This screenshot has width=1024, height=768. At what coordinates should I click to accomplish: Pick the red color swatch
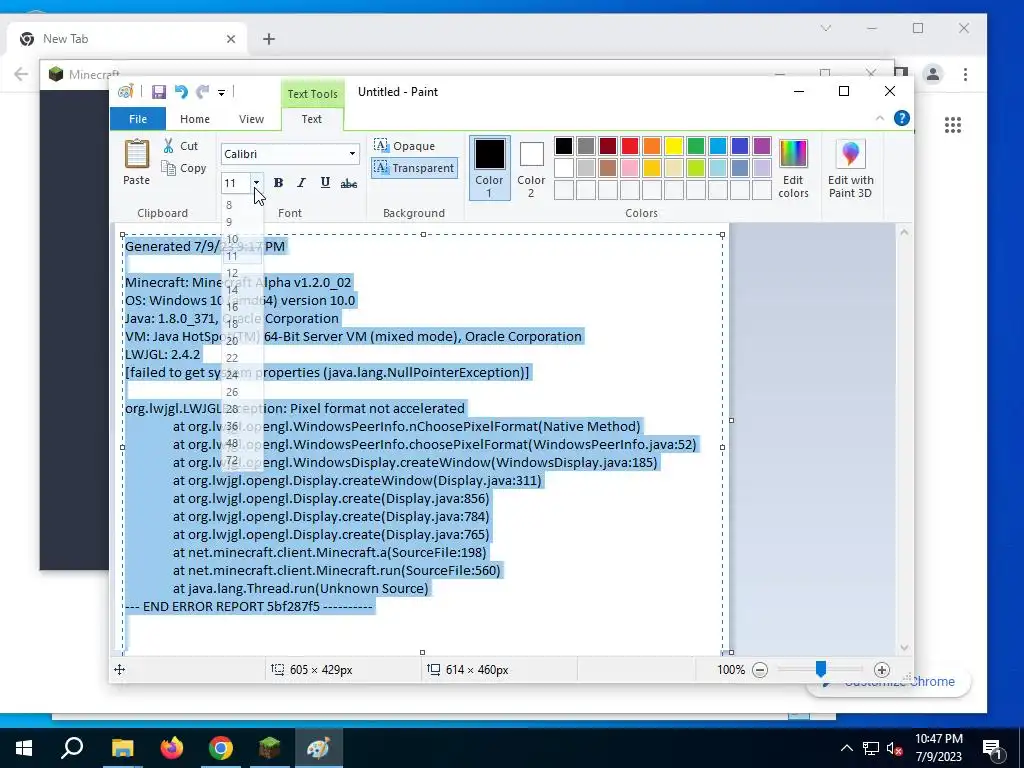tap(630, 146)
